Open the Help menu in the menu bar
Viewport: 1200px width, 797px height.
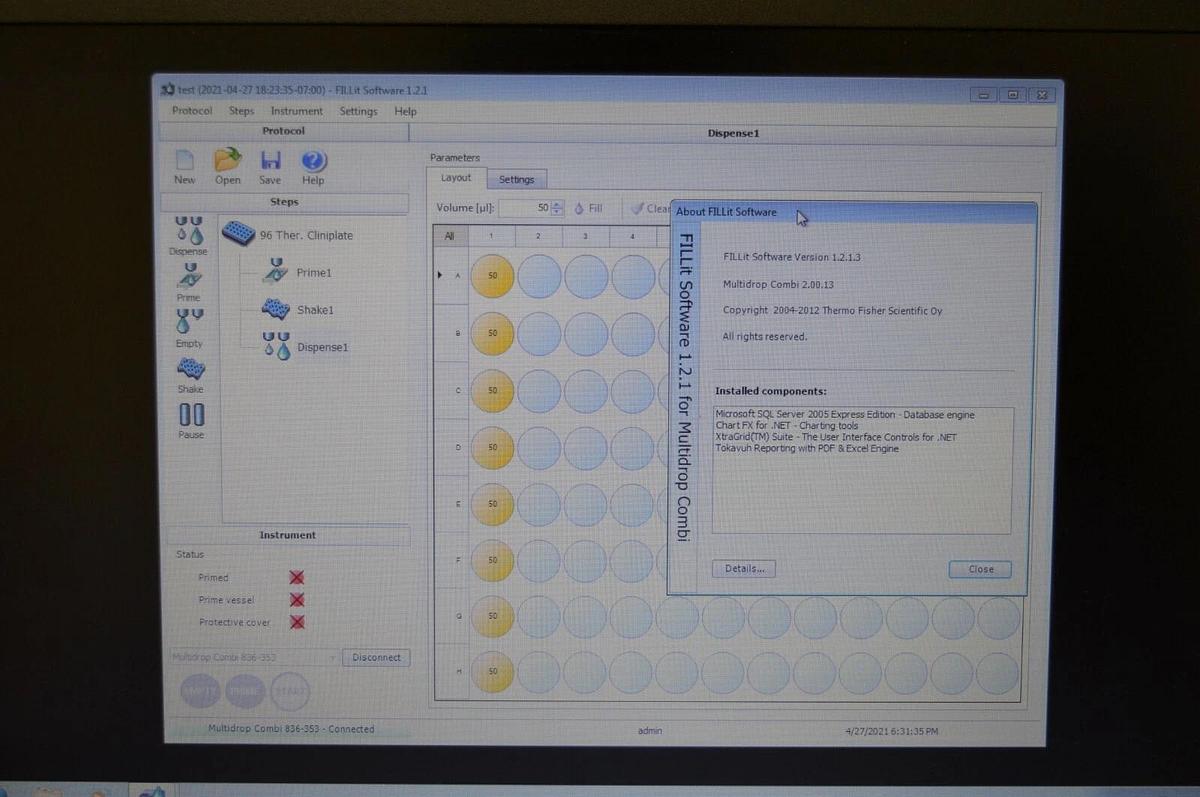coord(405,111)
